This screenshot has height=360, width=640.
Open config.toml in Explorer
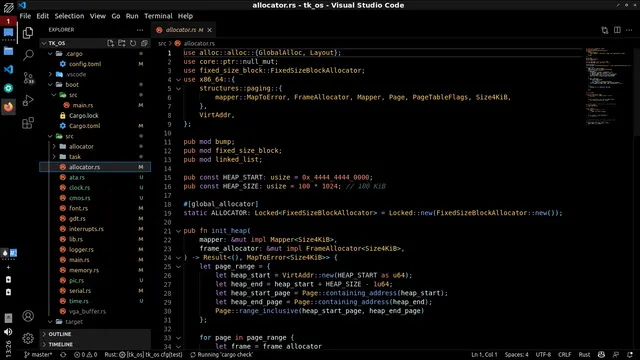85,64
